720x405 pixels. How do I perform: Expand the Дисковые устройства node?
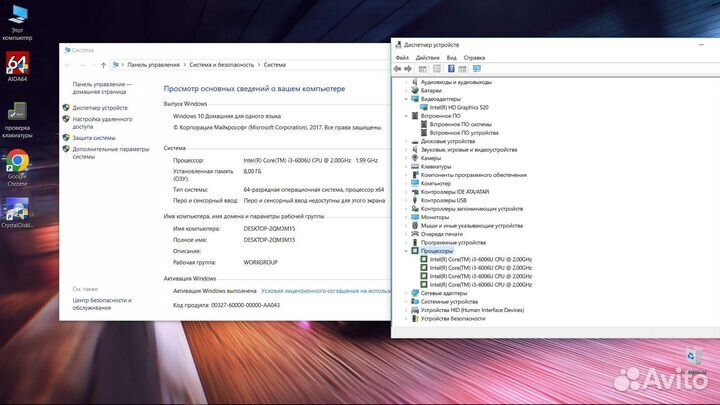click(x=406, y=141)
